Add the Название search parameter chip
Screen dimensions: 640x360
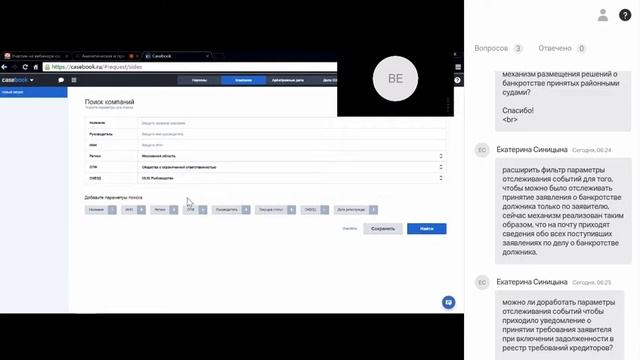pyautogui.click(x=100, y=210)
